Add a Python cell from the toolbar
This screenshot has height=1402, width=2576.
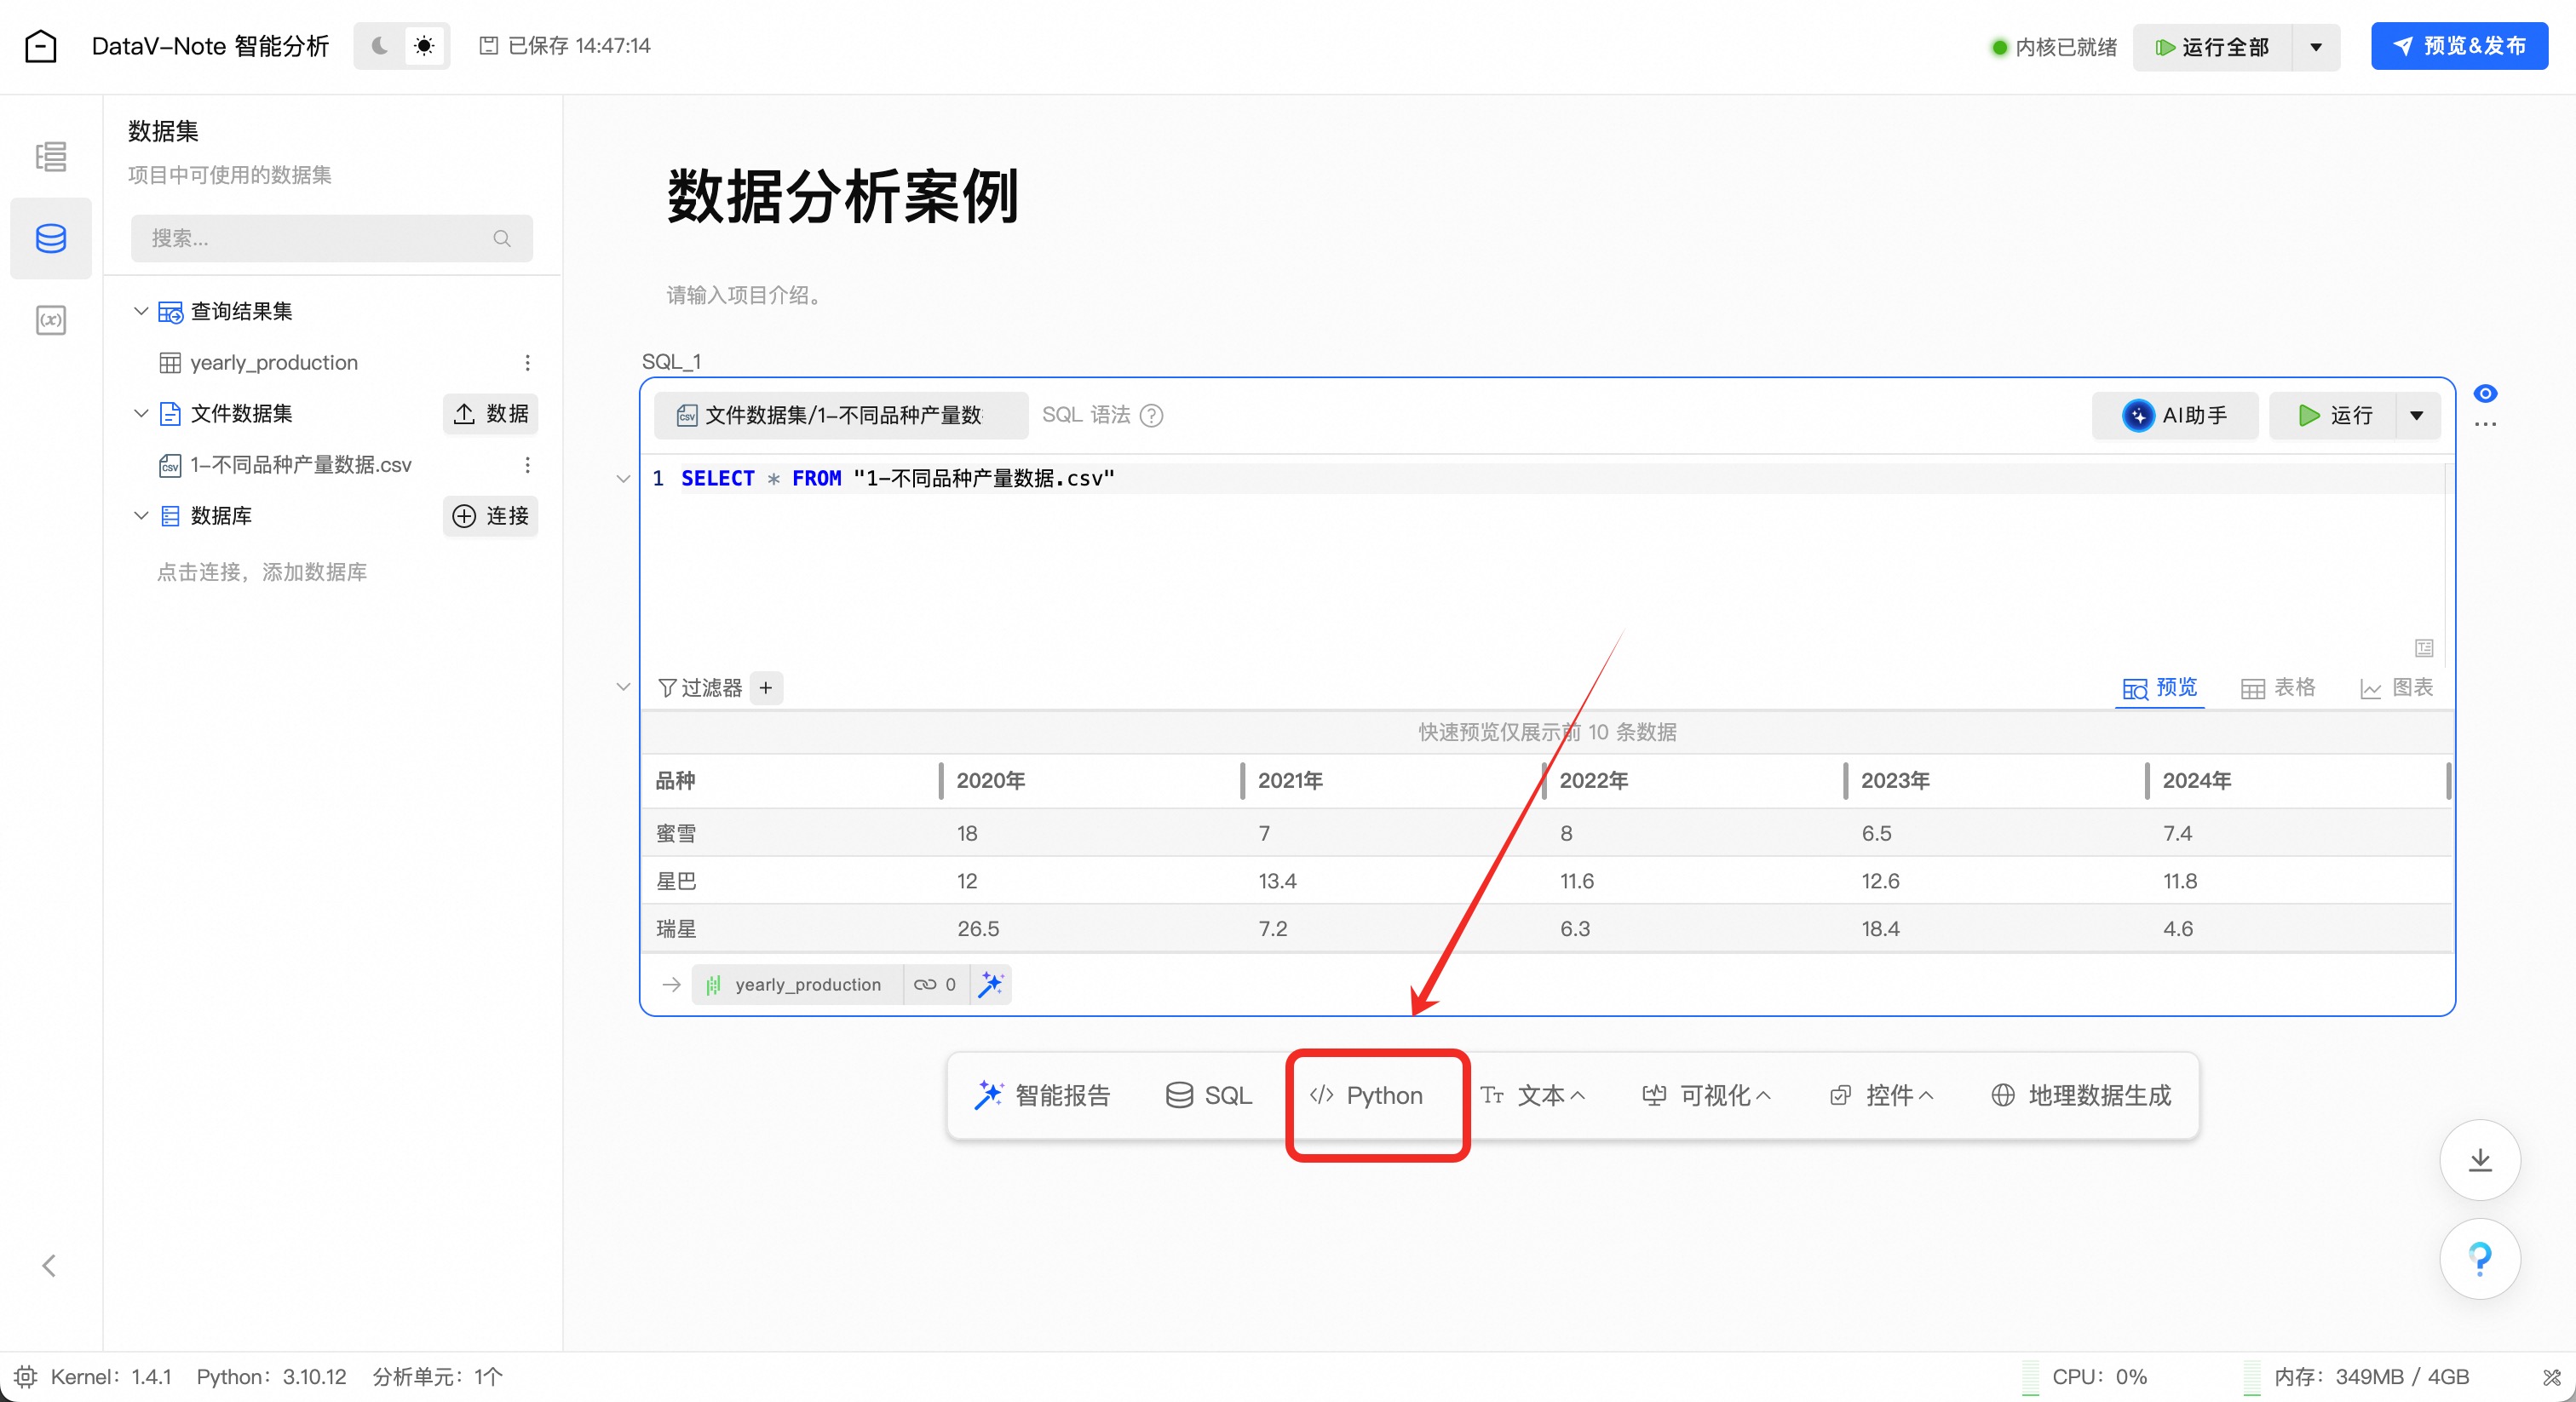[1367, 1095]
